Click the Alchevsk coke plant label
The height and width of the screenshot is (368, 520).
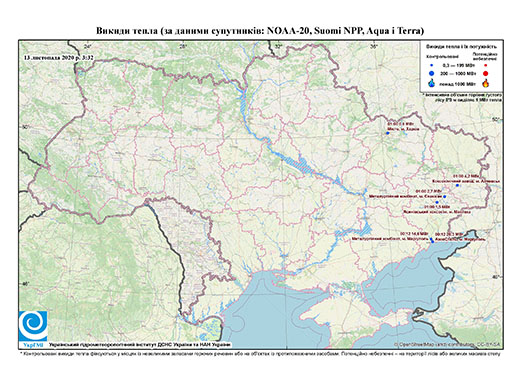(466, 178)
